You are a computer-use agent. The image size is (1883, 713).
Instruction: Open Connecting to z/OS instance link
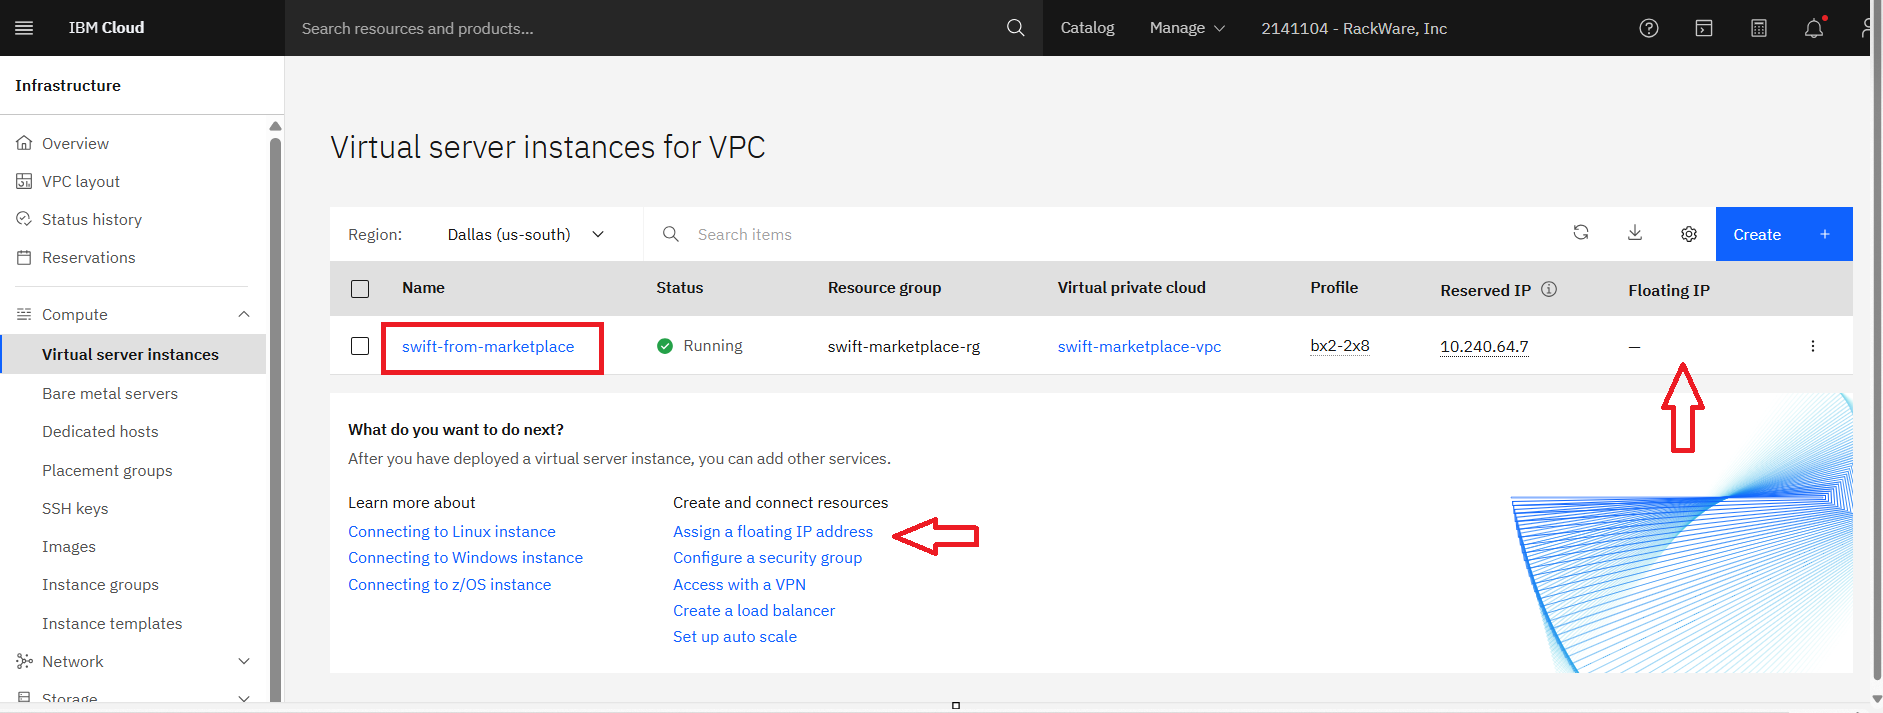[449, 584]
